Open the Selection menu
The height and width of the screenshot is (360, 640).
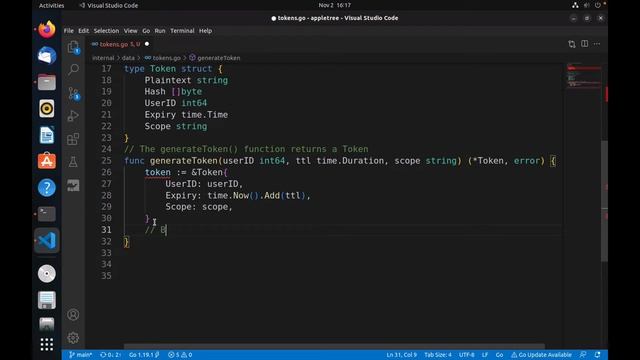(106, 31)
